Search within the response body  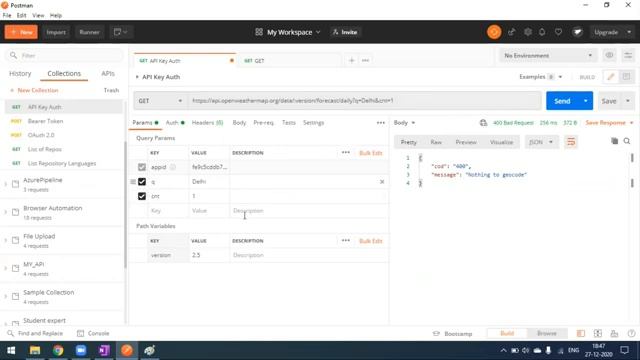[x=627, y=141]
